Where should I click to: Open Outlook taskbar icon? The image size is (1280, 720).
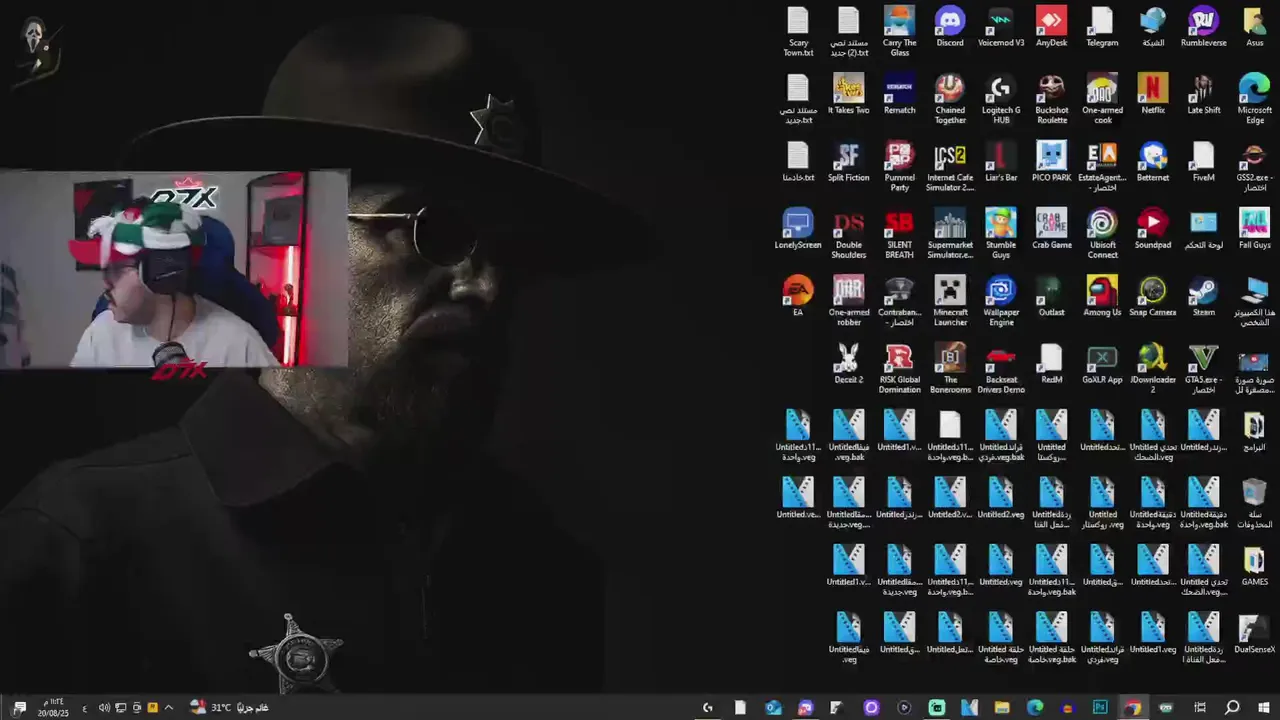(x=773, y=707)
